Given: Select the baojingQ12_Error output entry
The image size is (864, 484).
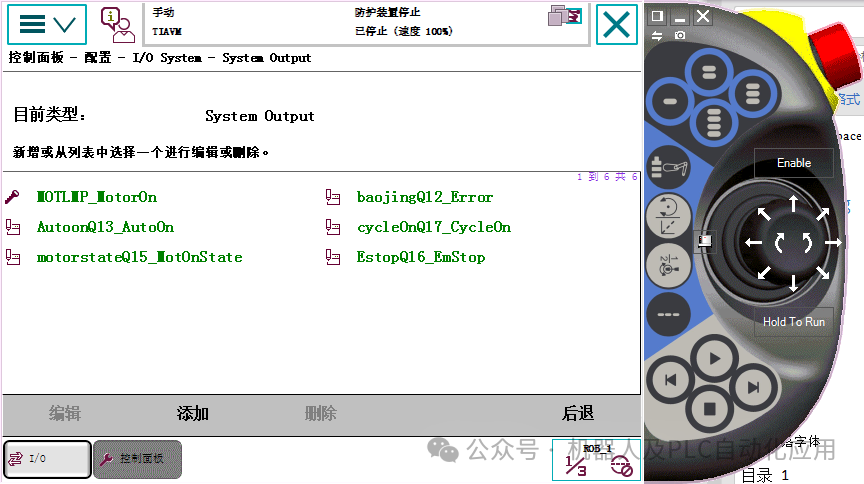Looking at the screenshot, I should 424,197.
